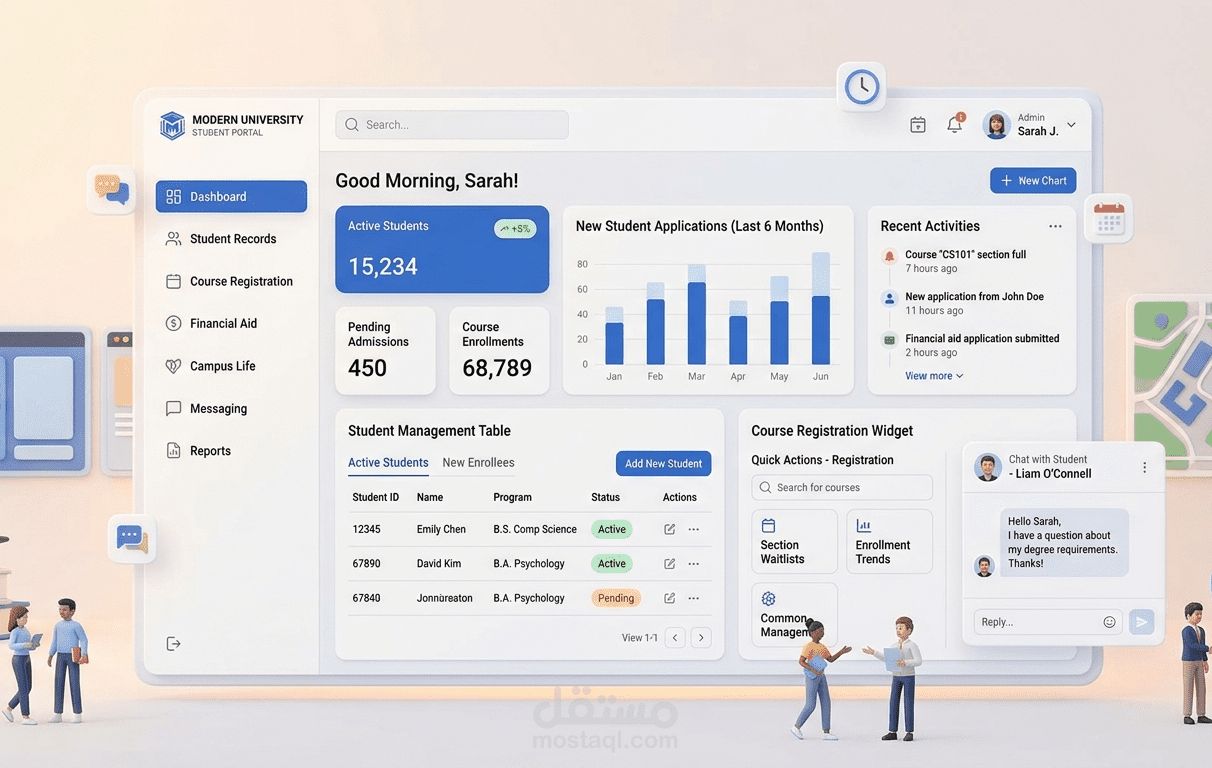
Task: Open more options for Emily Chen
Action: pos(693,530)
